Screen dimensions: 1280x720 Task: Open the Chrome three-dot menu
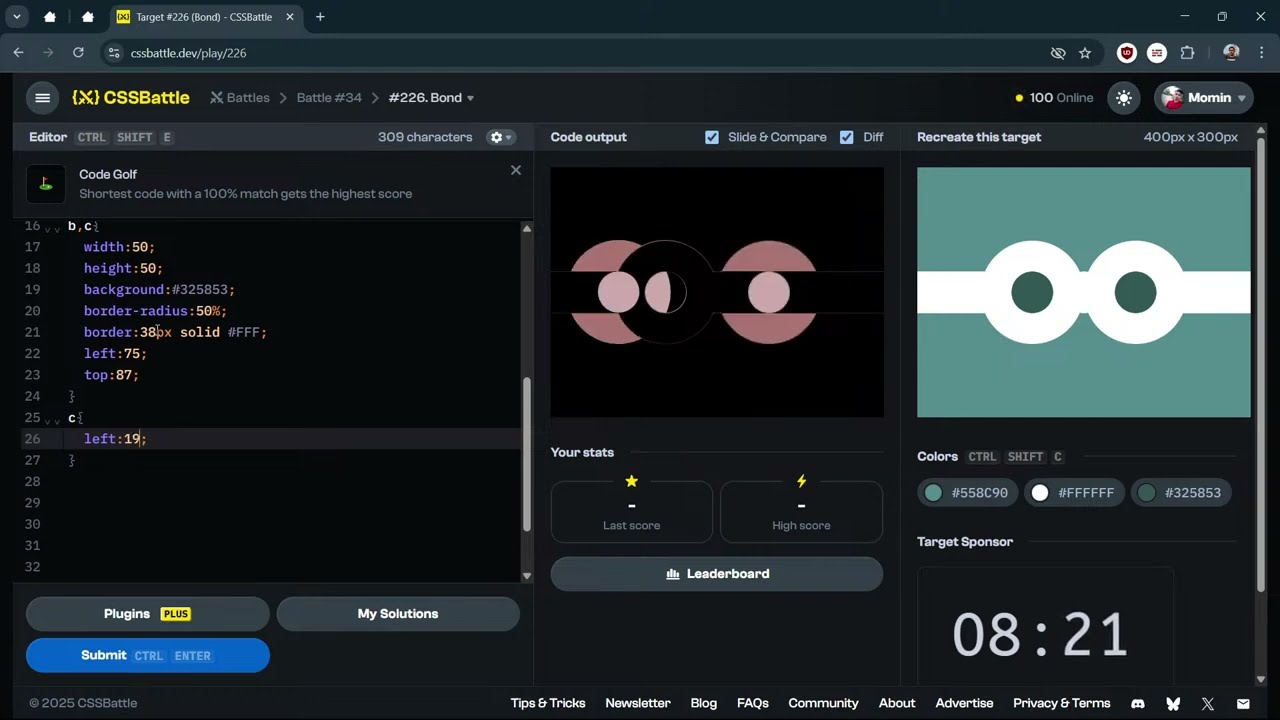pos(1261,53)
